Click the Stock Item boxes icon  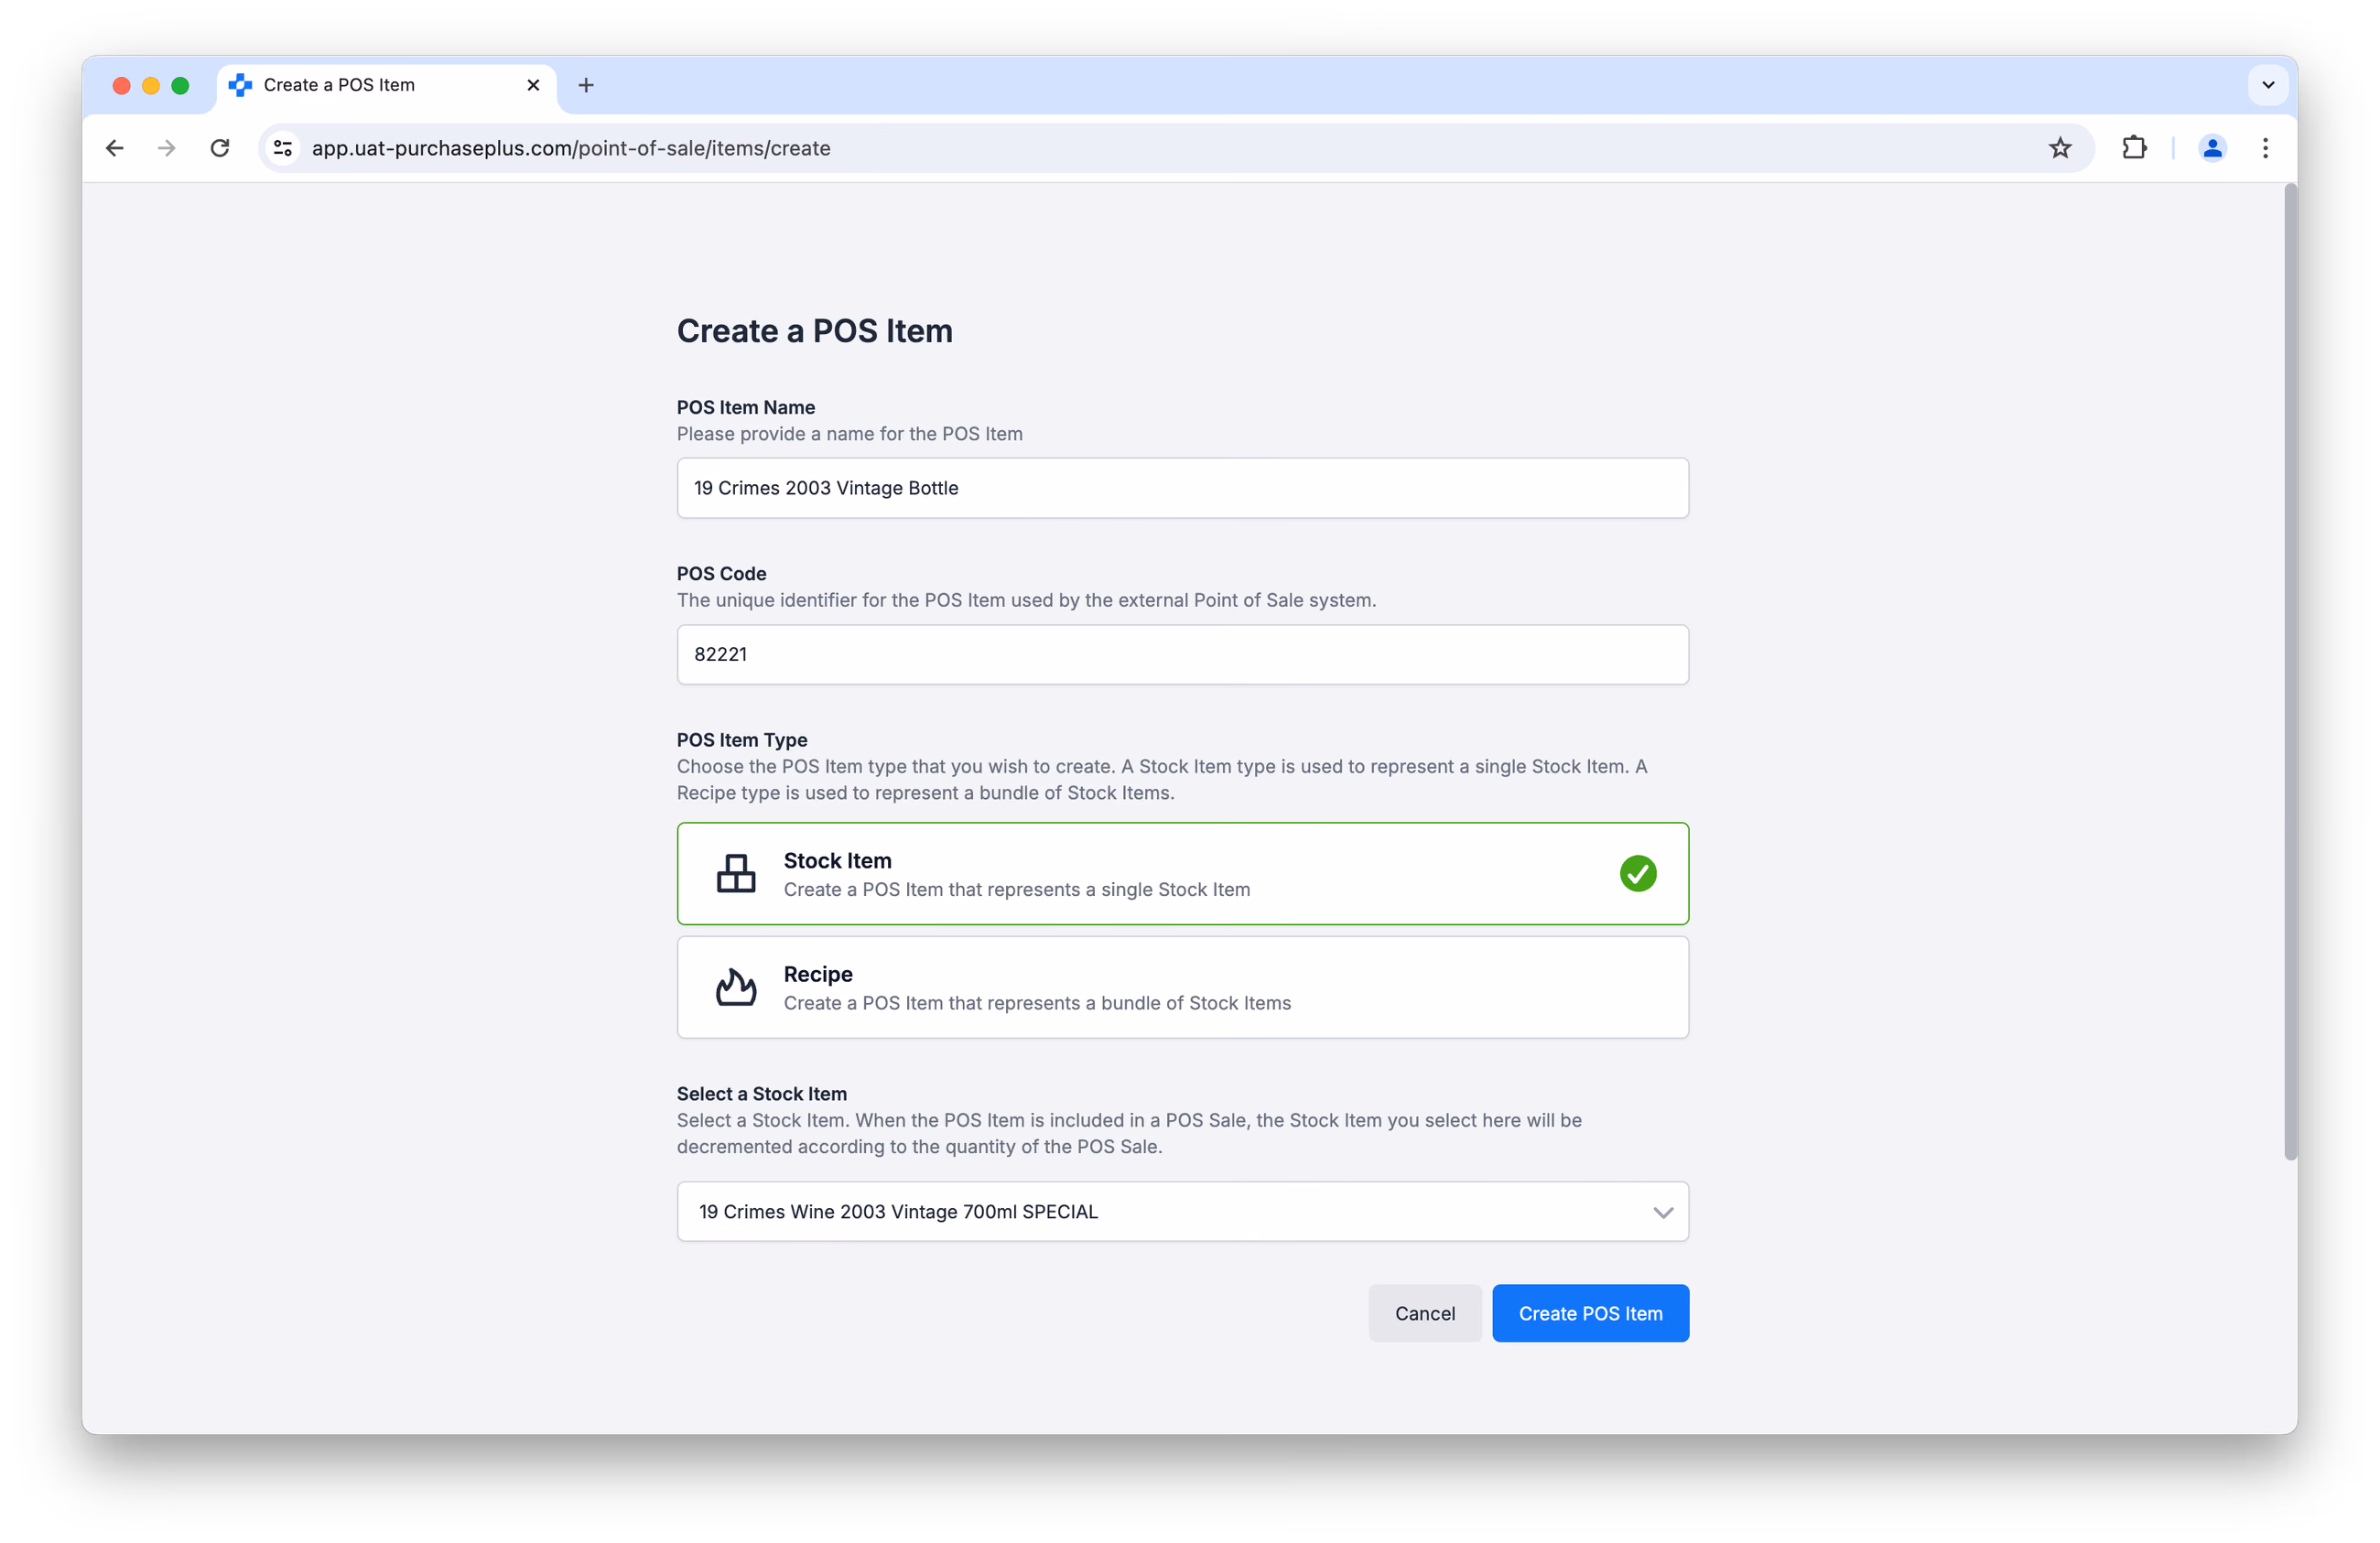click(x=736, y=873)
